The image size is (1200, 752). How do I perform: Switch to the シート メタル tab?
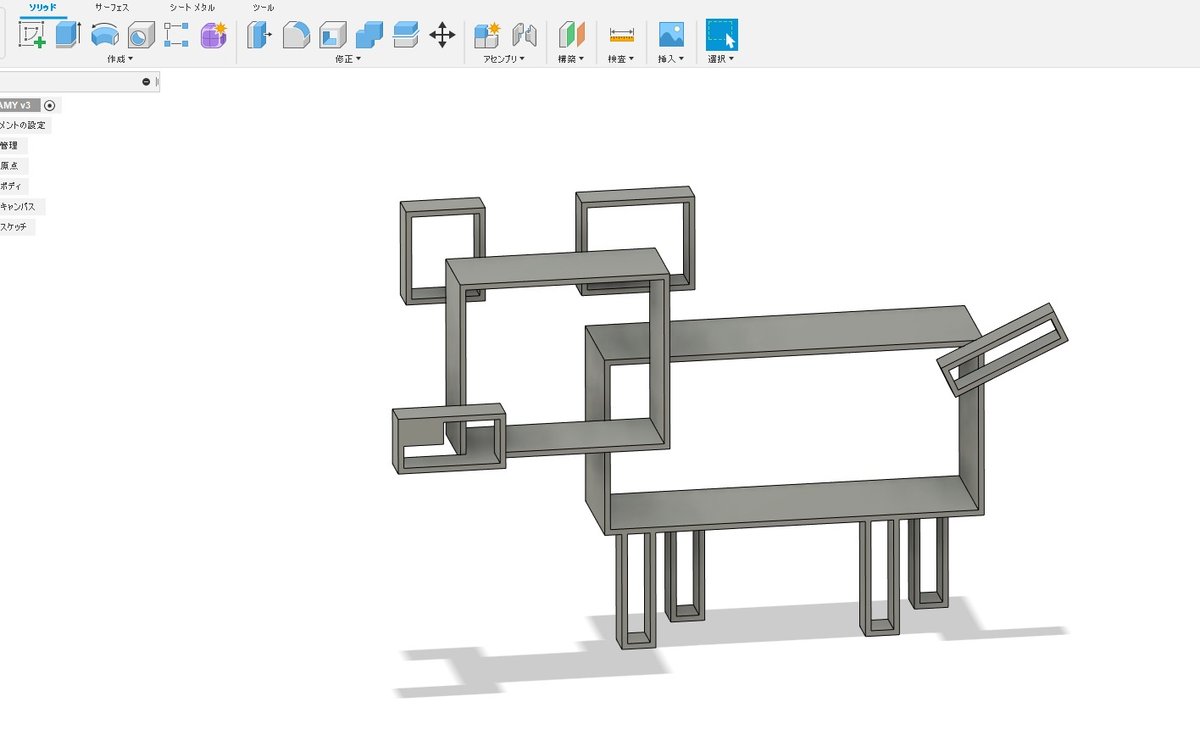pos(192,7)
